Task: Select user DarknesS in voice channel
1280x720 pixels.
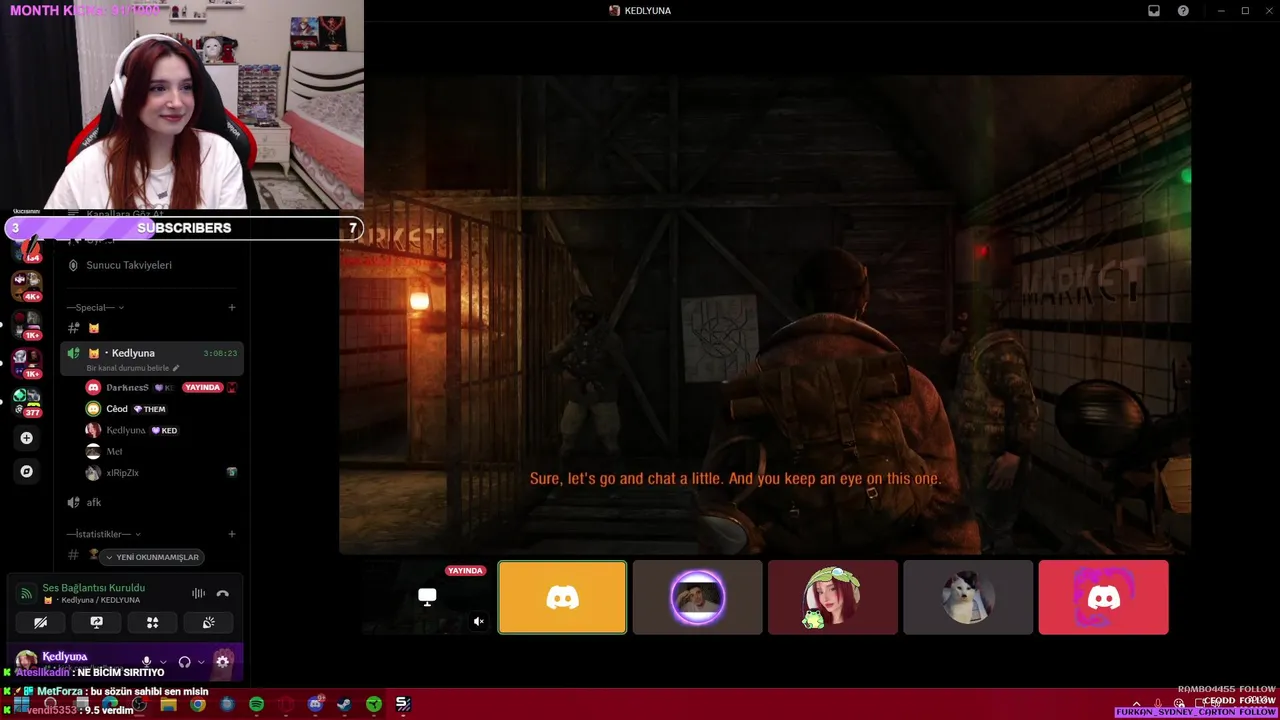Action: (x=127, y=387)
